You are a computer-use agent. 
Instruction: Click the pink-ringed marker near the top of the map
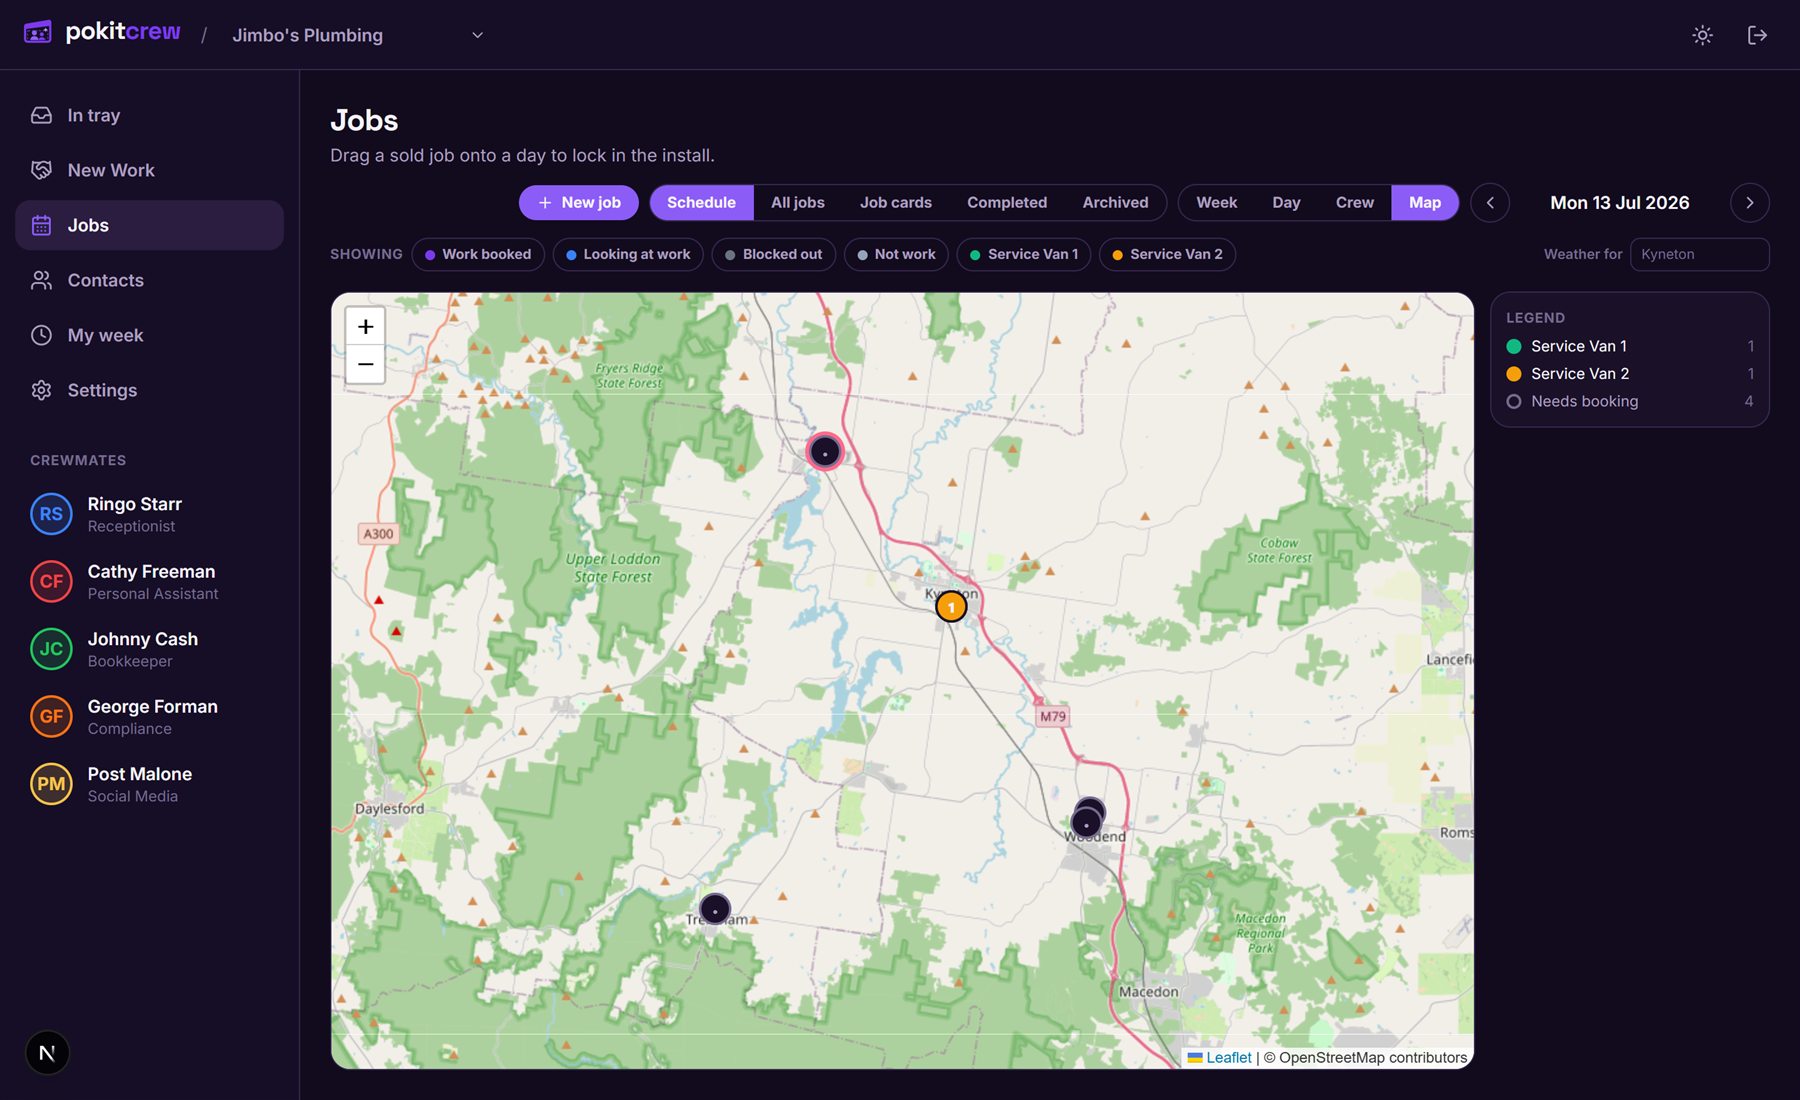[825, 452]
